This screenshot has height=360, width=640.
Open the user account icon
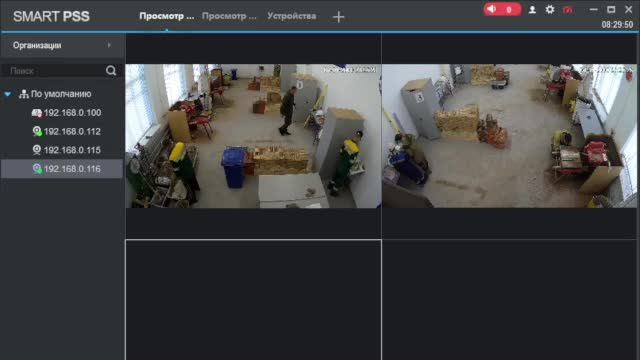[x=532, y=9]
